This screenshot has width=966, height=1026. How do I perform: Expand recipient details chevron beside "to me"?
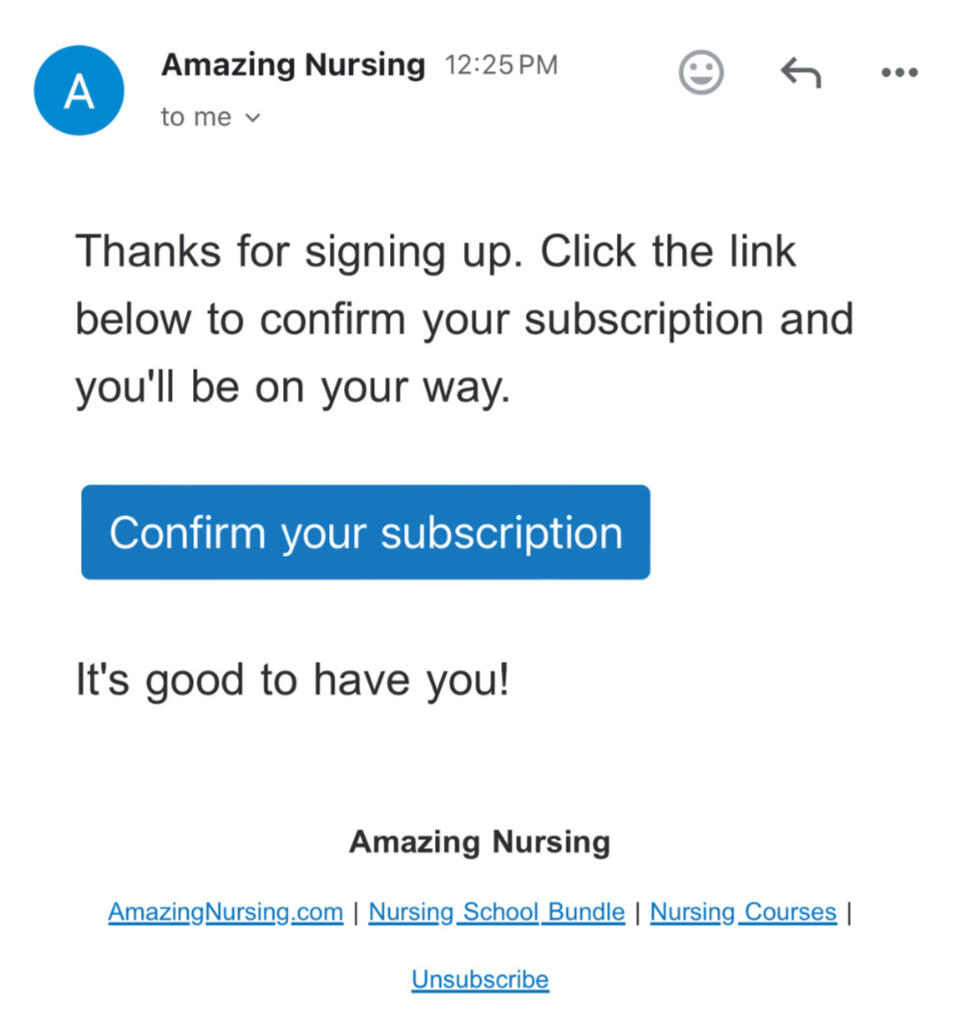[x=252, y=118]
